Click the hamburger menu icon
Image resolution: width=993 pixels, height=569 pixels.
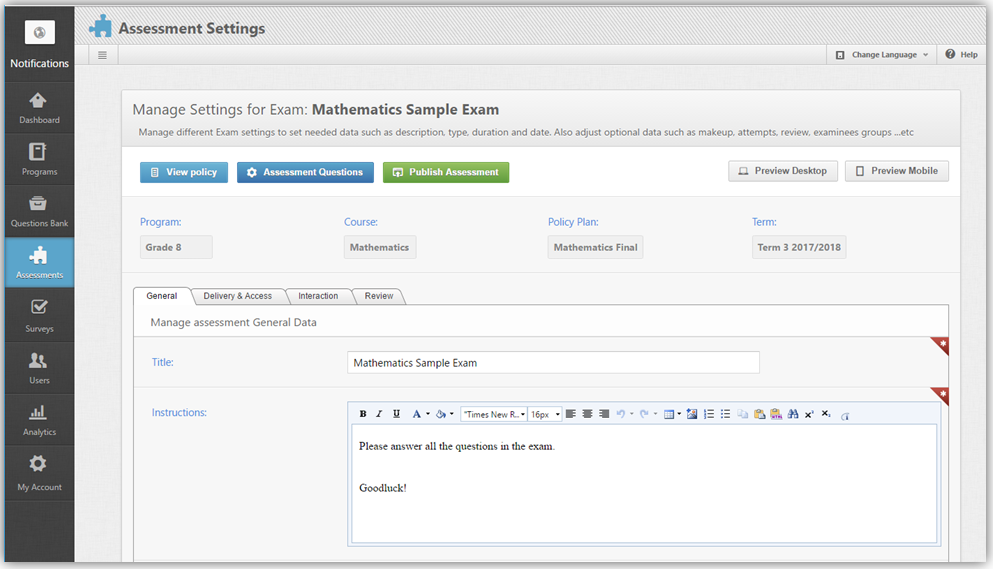pyautogui.click(x=102, y=55)
